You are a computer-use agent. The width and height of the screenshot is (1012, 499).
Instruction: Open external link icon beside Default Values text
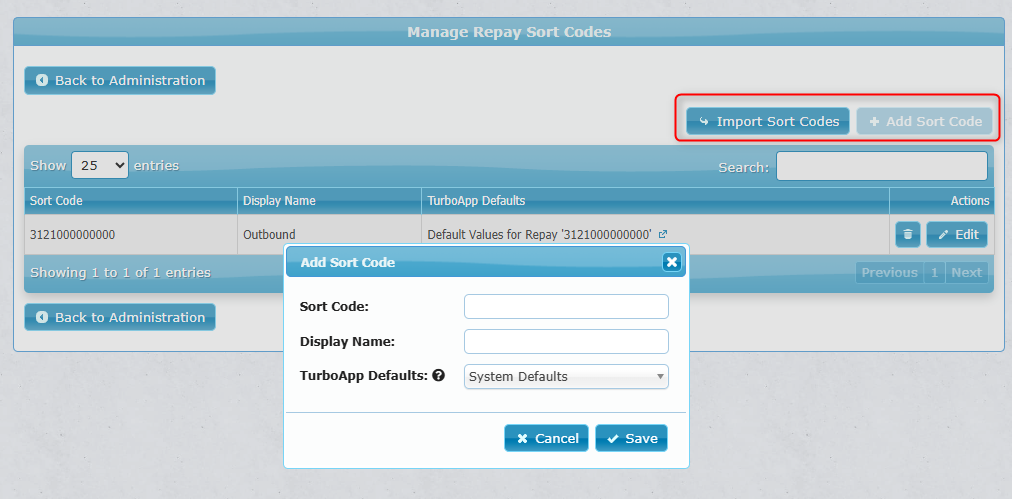point(662,235)
